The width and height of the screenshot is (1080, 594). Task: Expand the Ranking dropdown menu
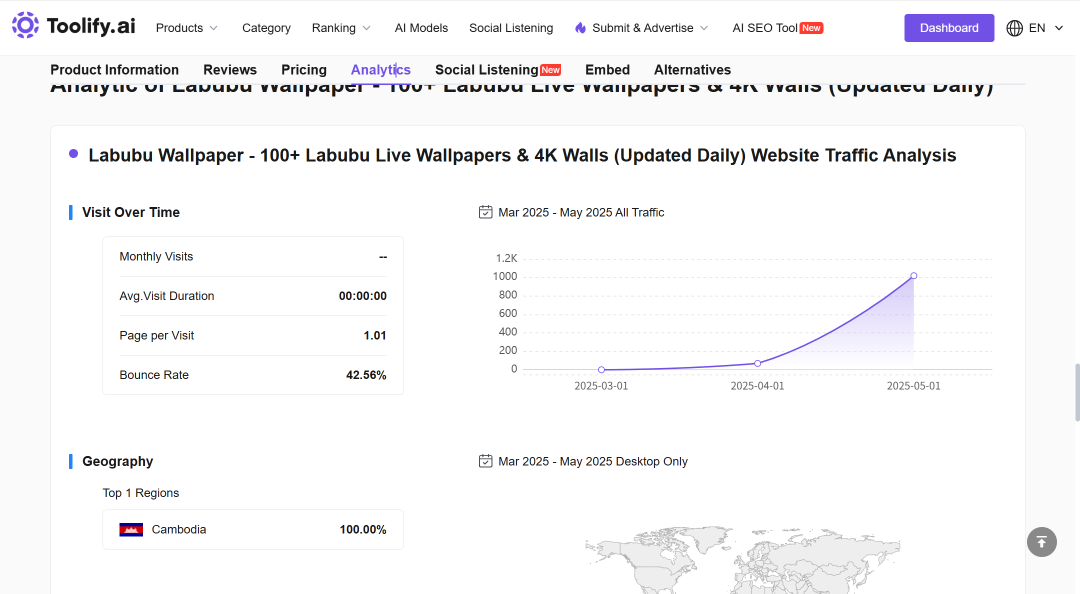341,28
